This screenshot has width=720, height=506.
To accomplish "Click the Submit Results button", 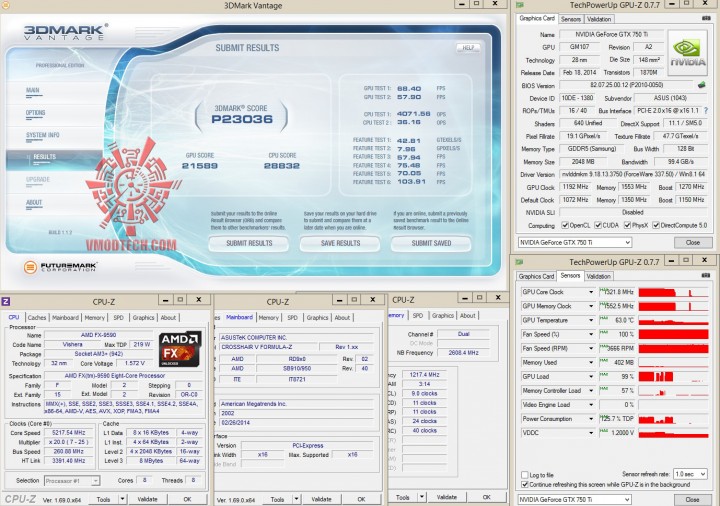I will 249,243.
